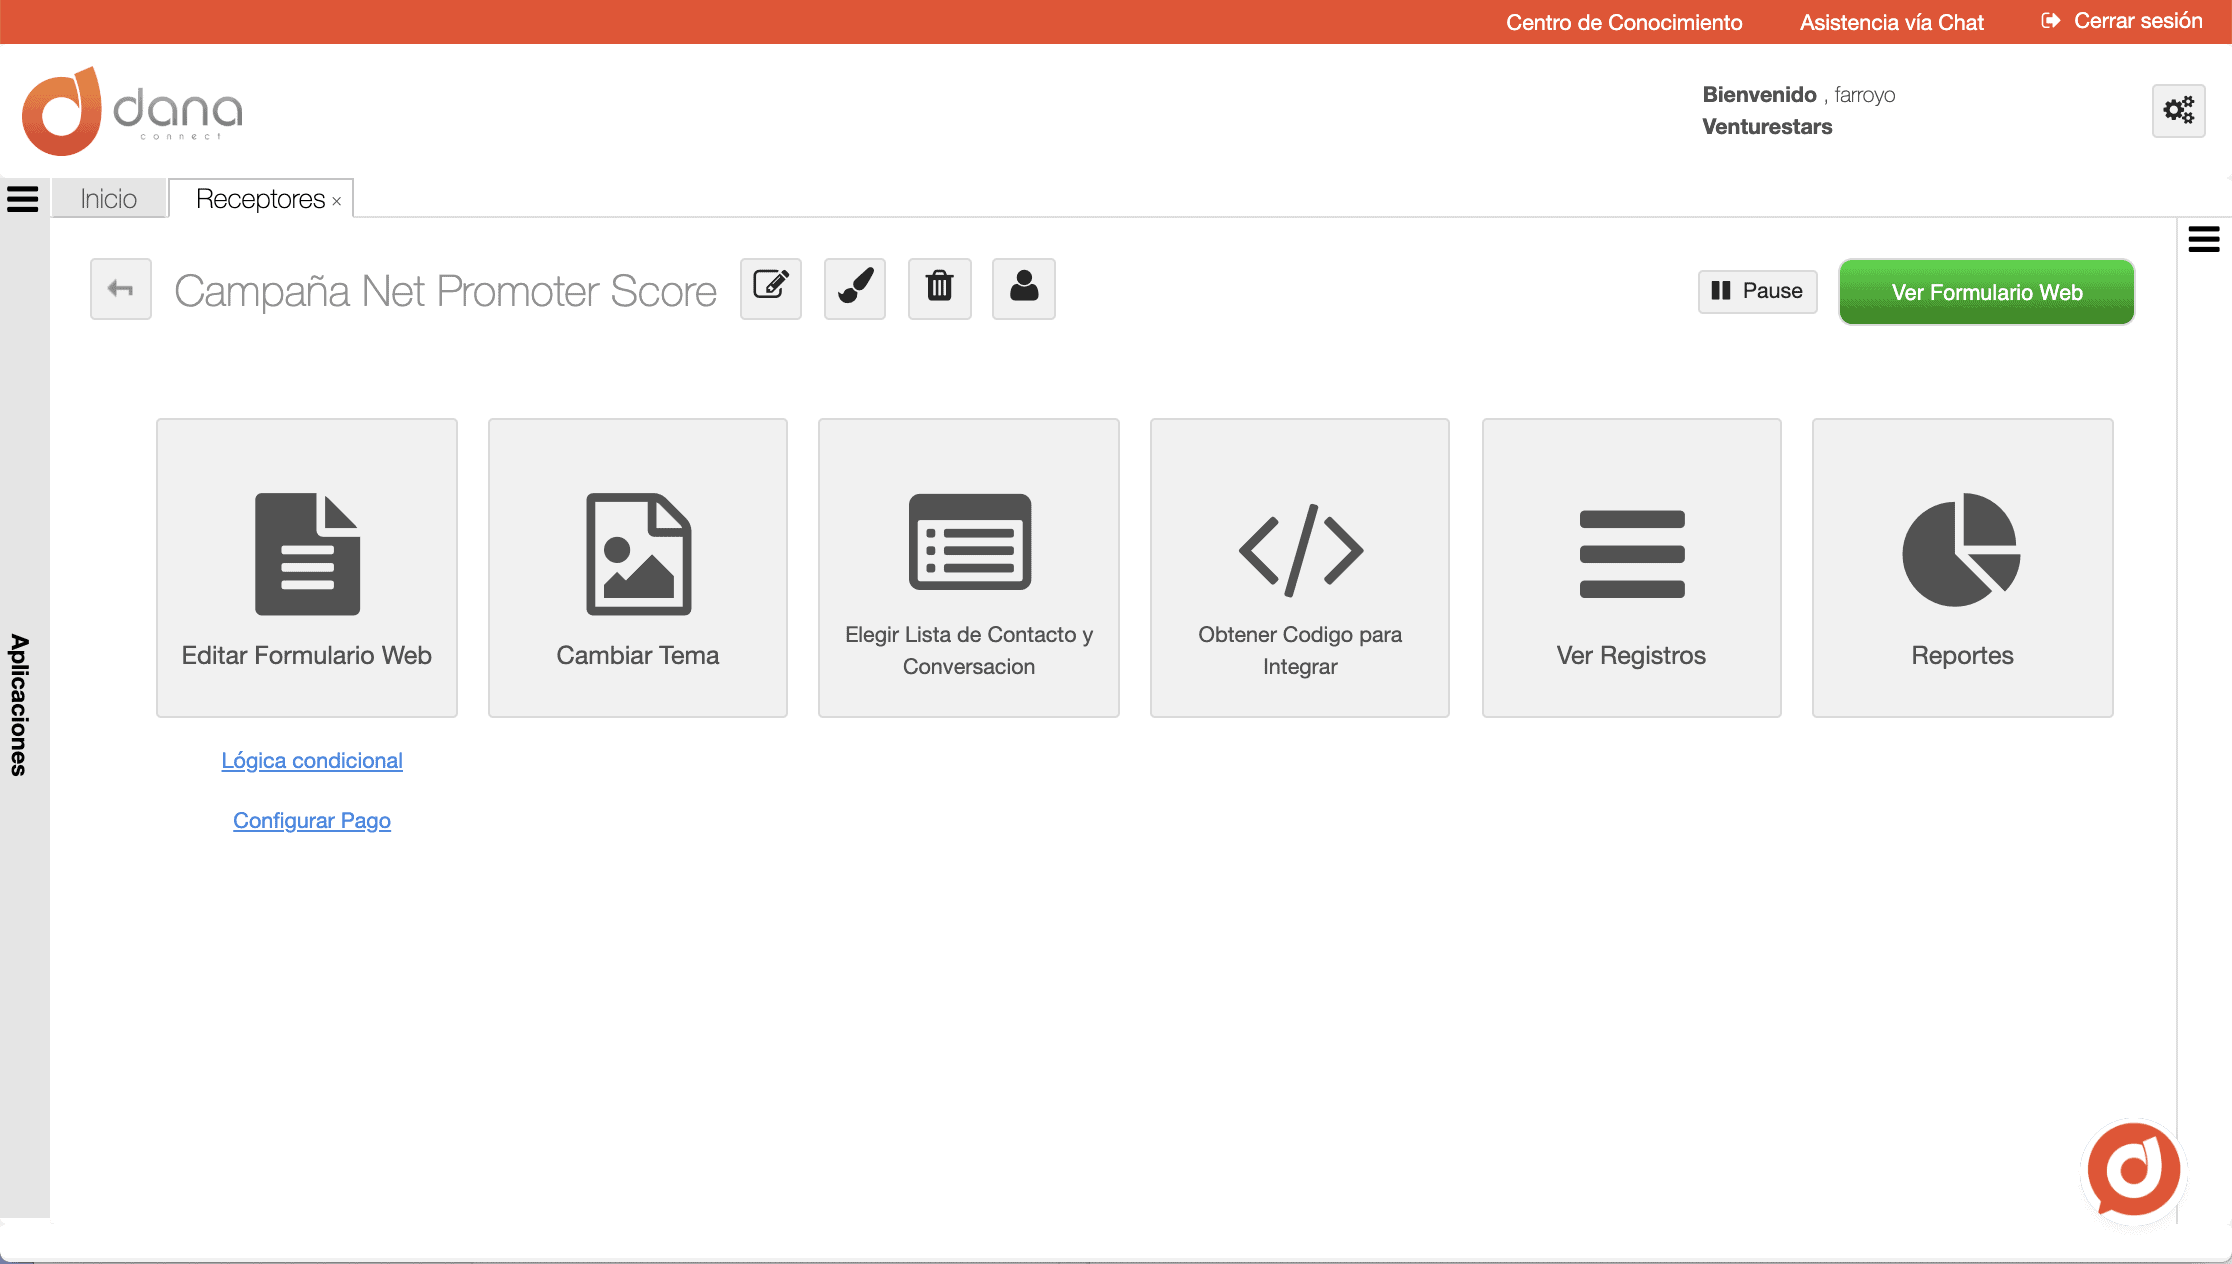Open the right-side hamburger menu
This screenshot has height=1264, width=2232.
point(2204,239)
